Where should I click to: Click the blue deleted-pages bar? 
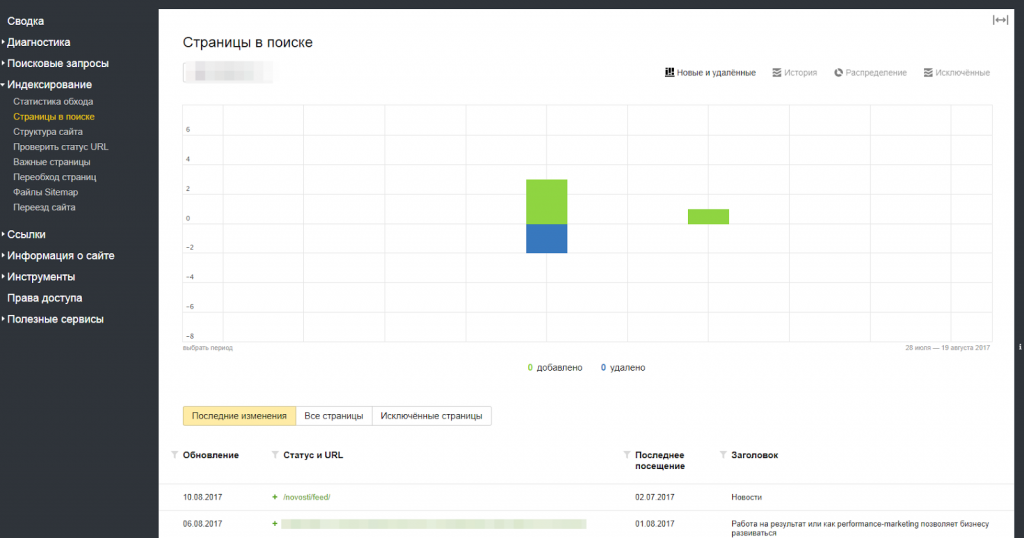(x=547, y=238)
